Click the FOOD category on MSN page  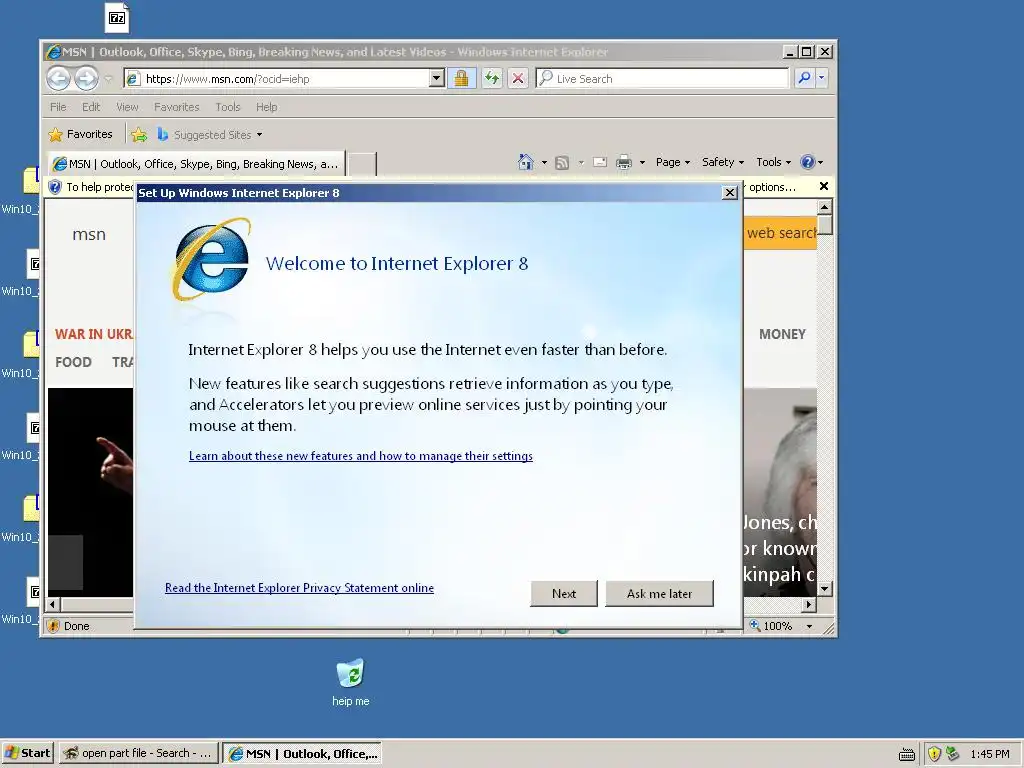click(73, 362)
